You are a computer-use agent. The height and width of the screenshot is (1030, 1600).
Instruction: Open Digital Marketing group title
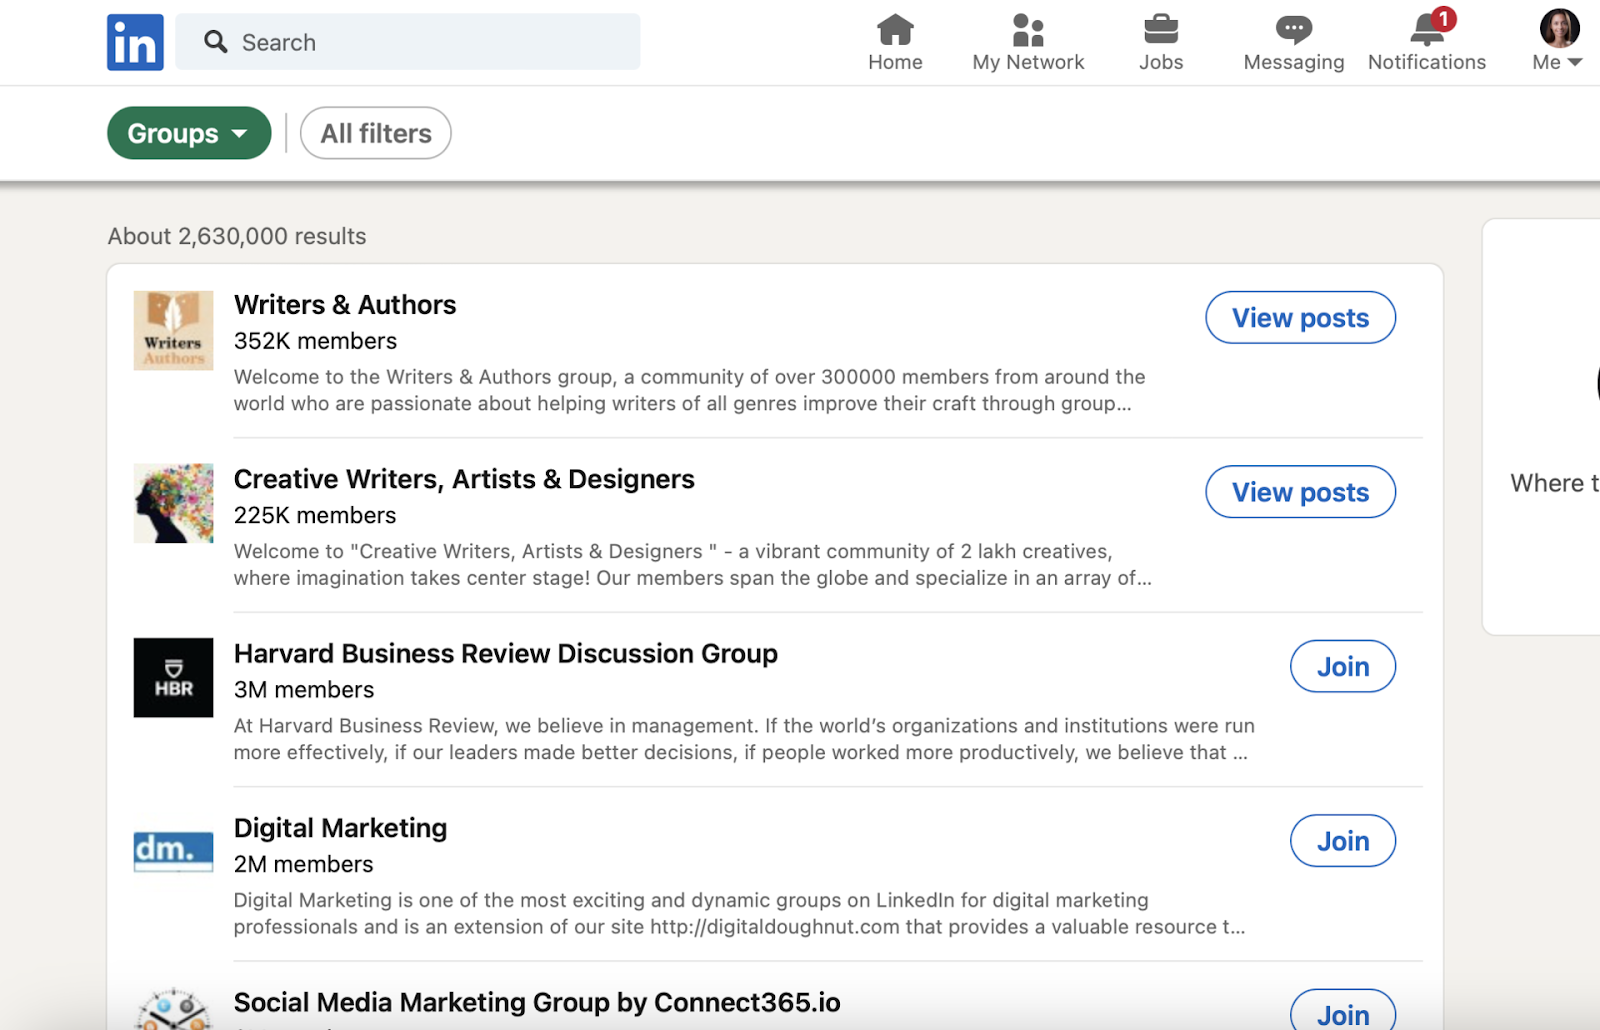(x=340, y=828)
